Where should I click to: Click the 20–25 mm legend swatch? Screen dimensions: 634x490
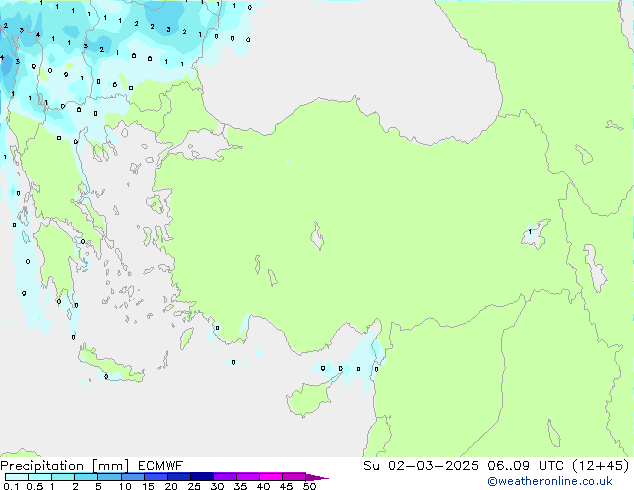click(179, 477)
